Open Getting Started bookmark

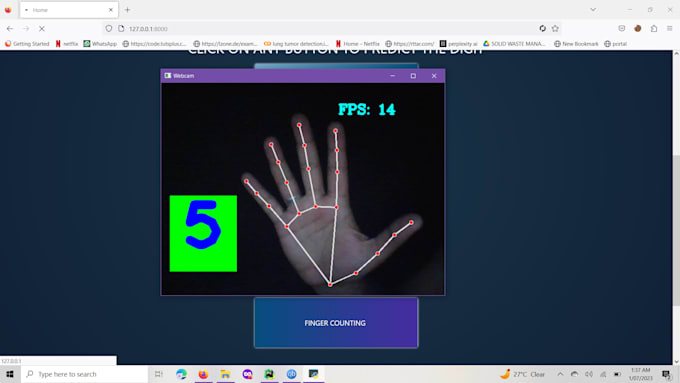[27, 44]
